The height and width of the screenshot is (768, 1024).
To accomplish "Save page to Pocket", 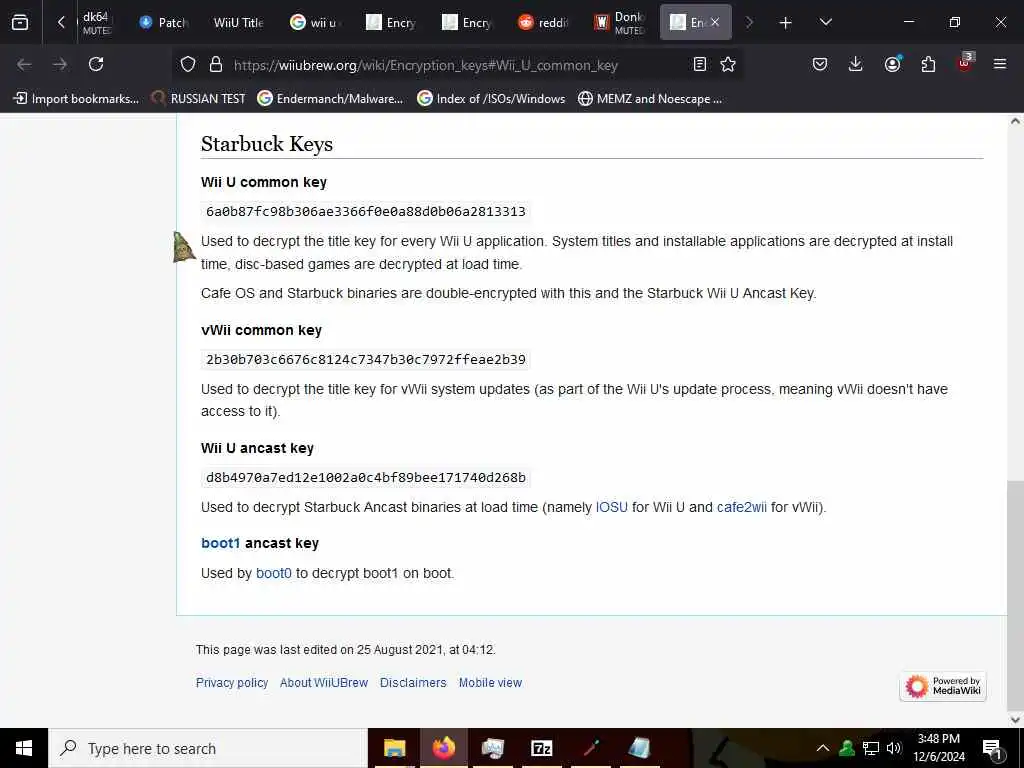I will (x=820, y=64).
